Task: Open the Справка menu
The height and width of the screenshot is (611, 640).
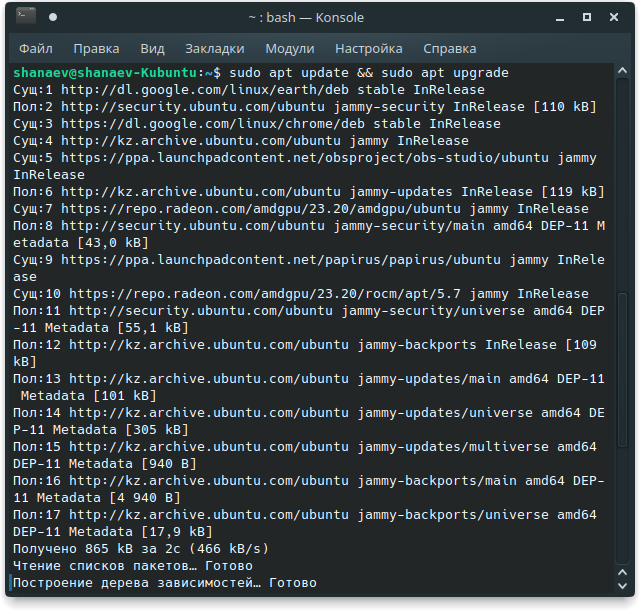Action: coord(449,49)
